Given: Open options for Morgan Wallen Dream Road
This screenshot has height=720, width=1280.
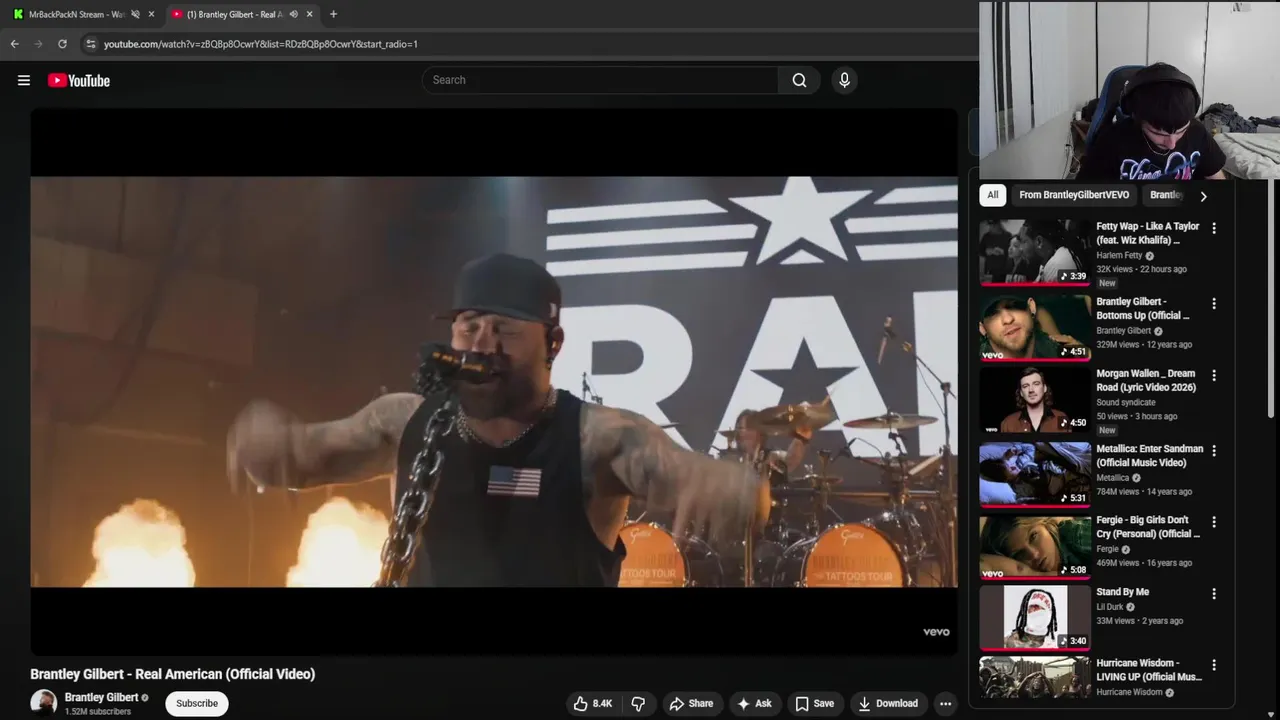Looking at the screenshot, I should point(1214,375).
